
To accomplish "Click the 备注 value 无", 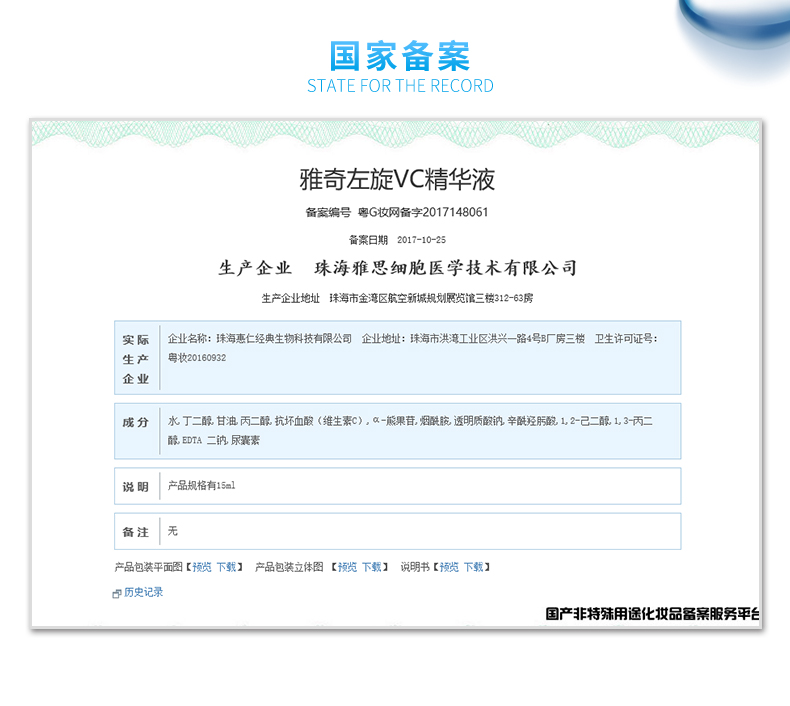I will coord(173,531).
